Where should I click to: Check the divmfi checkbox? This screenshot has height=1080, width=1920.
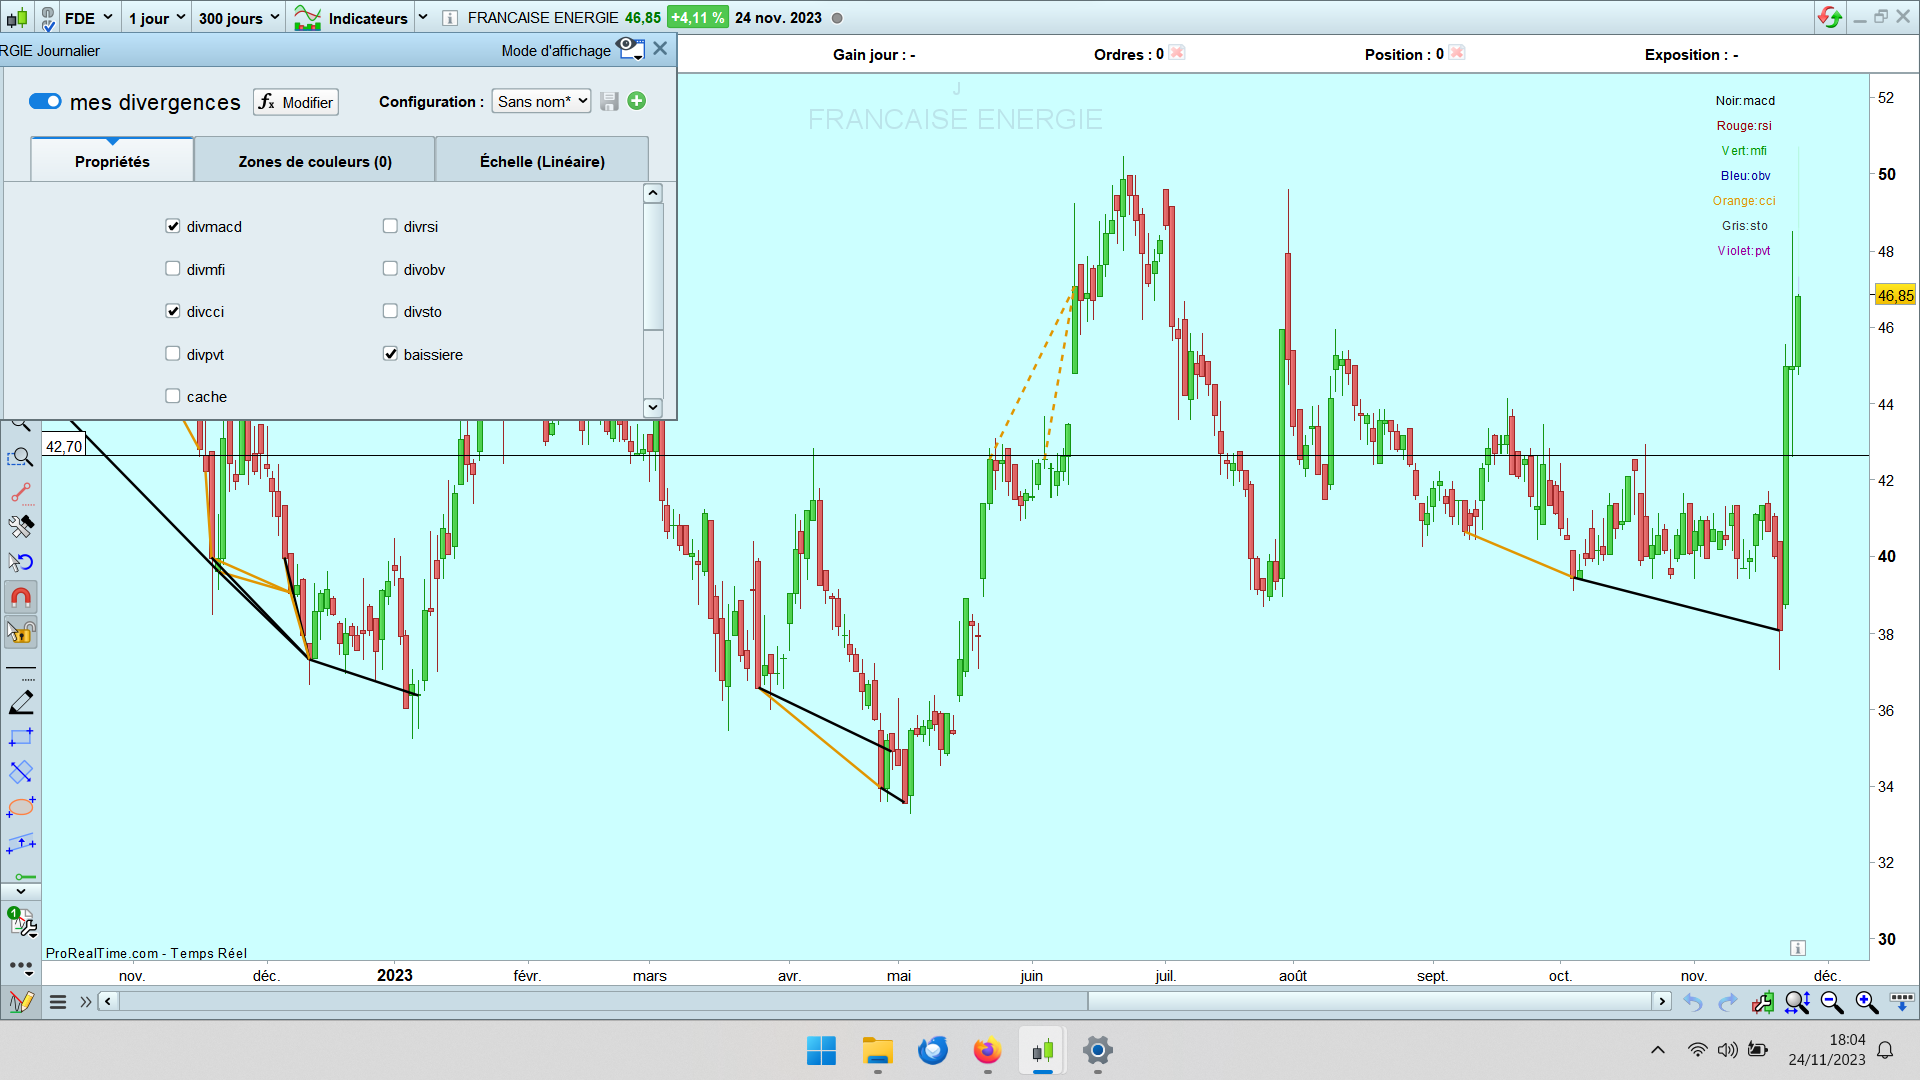coord(173,269)
